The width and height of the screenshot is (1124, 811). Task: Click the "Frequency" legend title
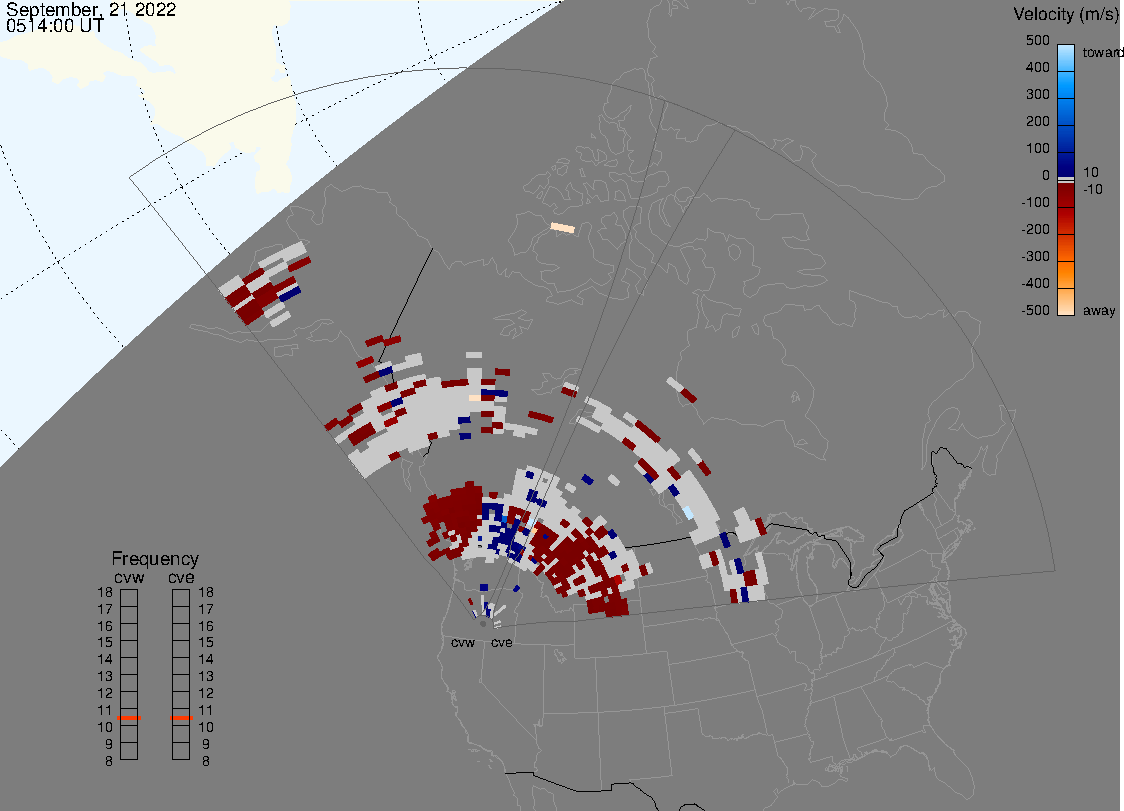tap(155, 559)
